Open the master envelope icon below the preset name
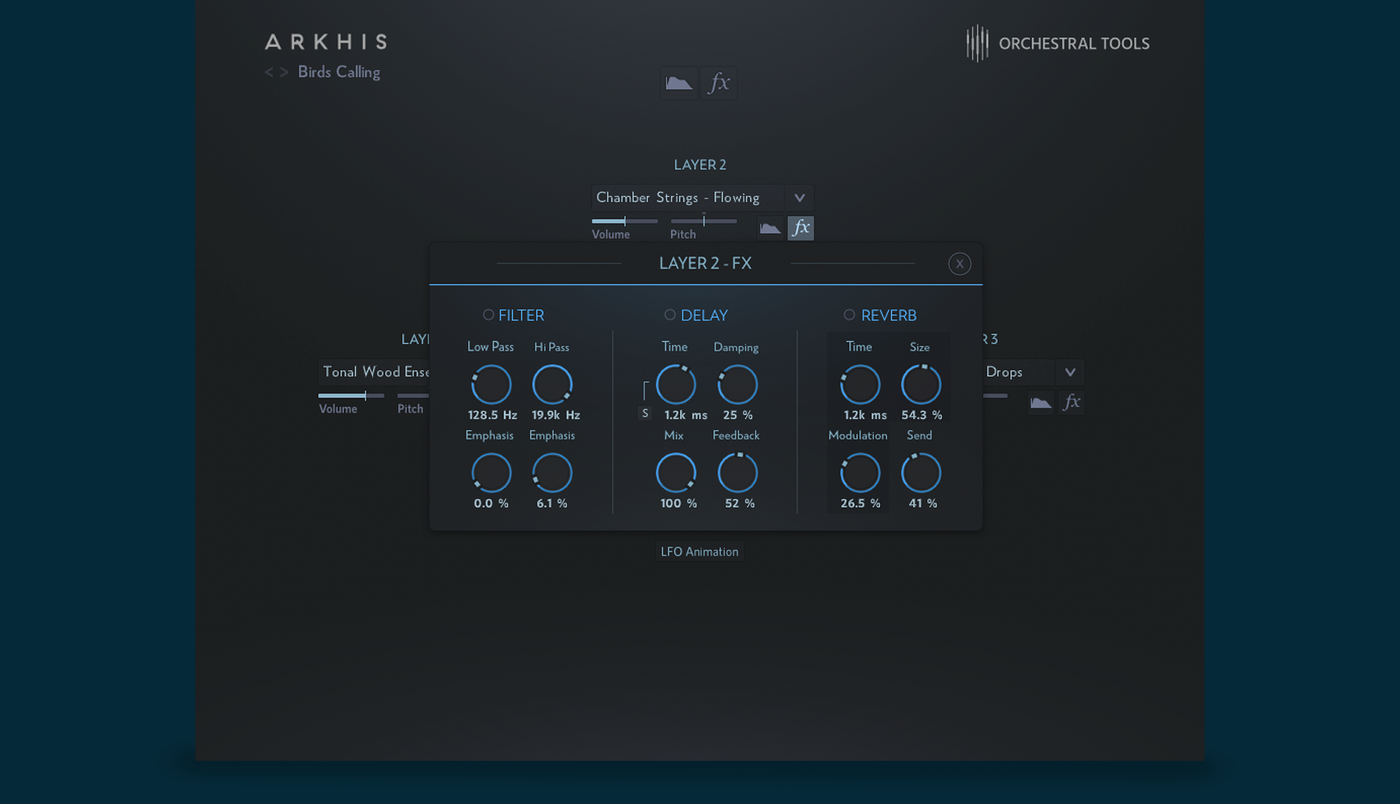1400x804 pixels. pyautogui.click(x=679, y=83)
